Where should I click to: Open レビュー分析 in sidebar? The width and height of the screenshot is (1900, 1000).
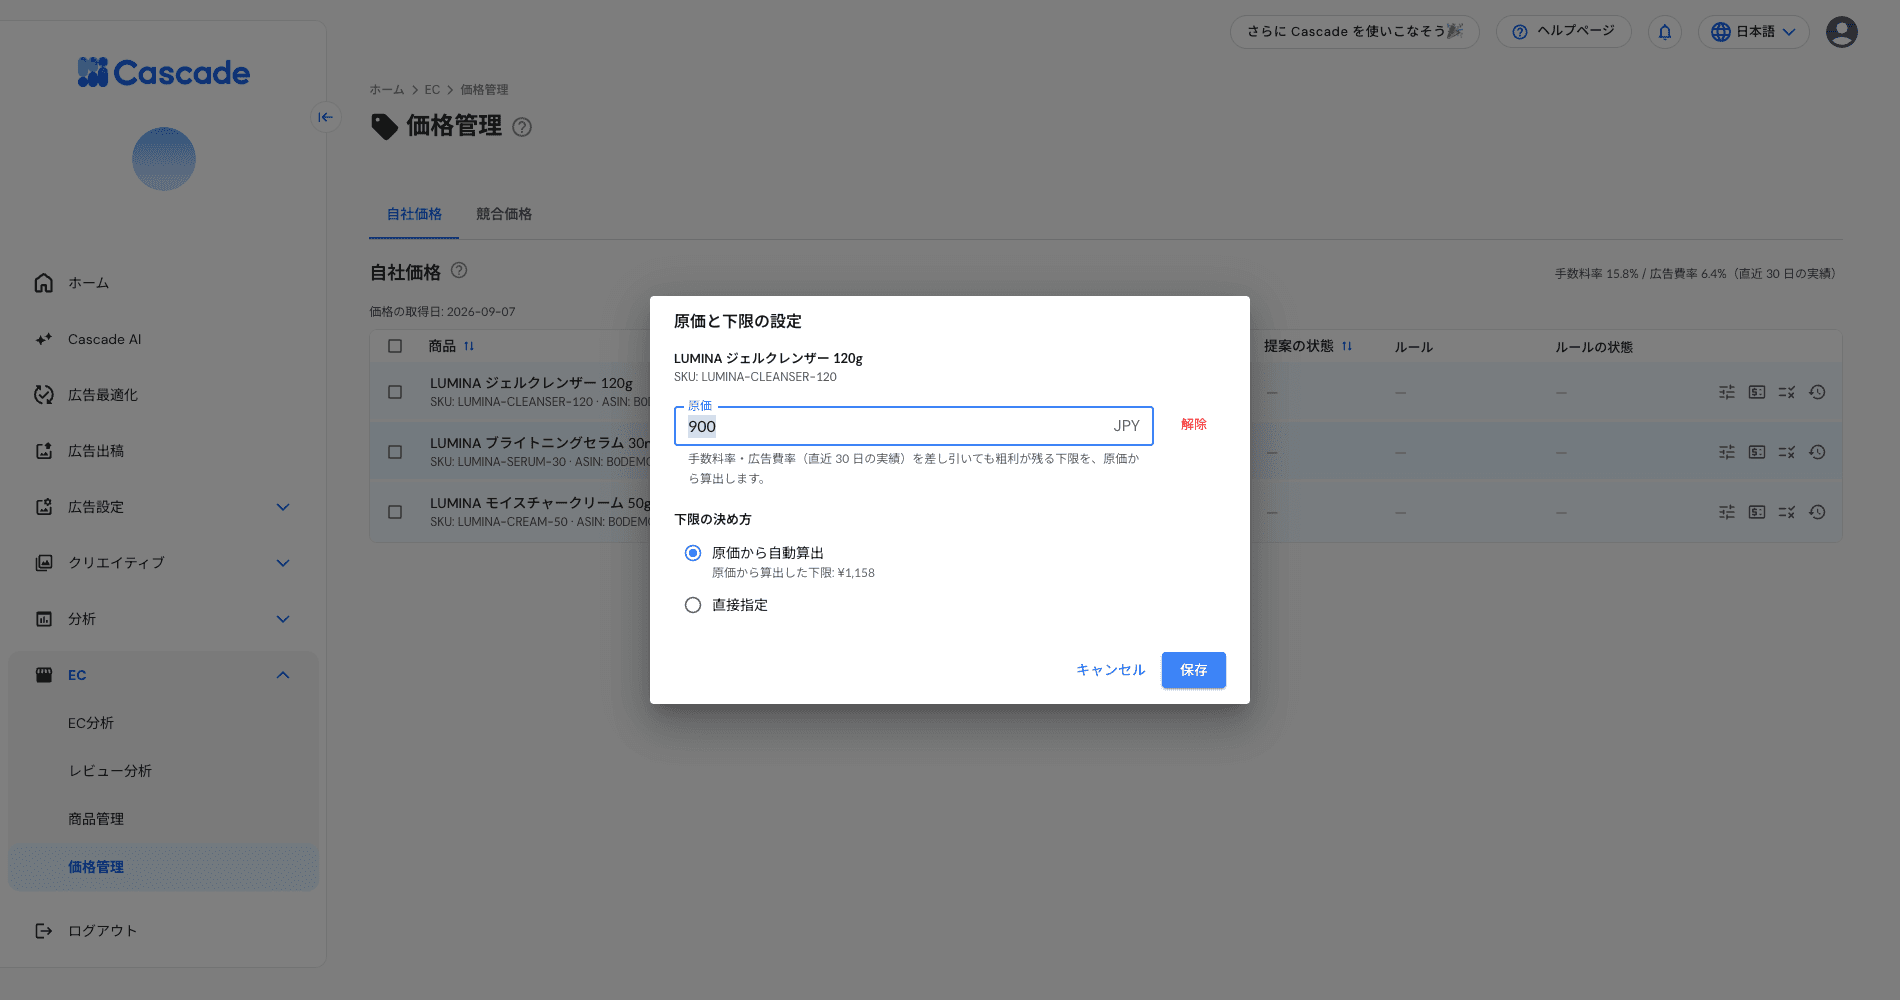tap(110, 771)
